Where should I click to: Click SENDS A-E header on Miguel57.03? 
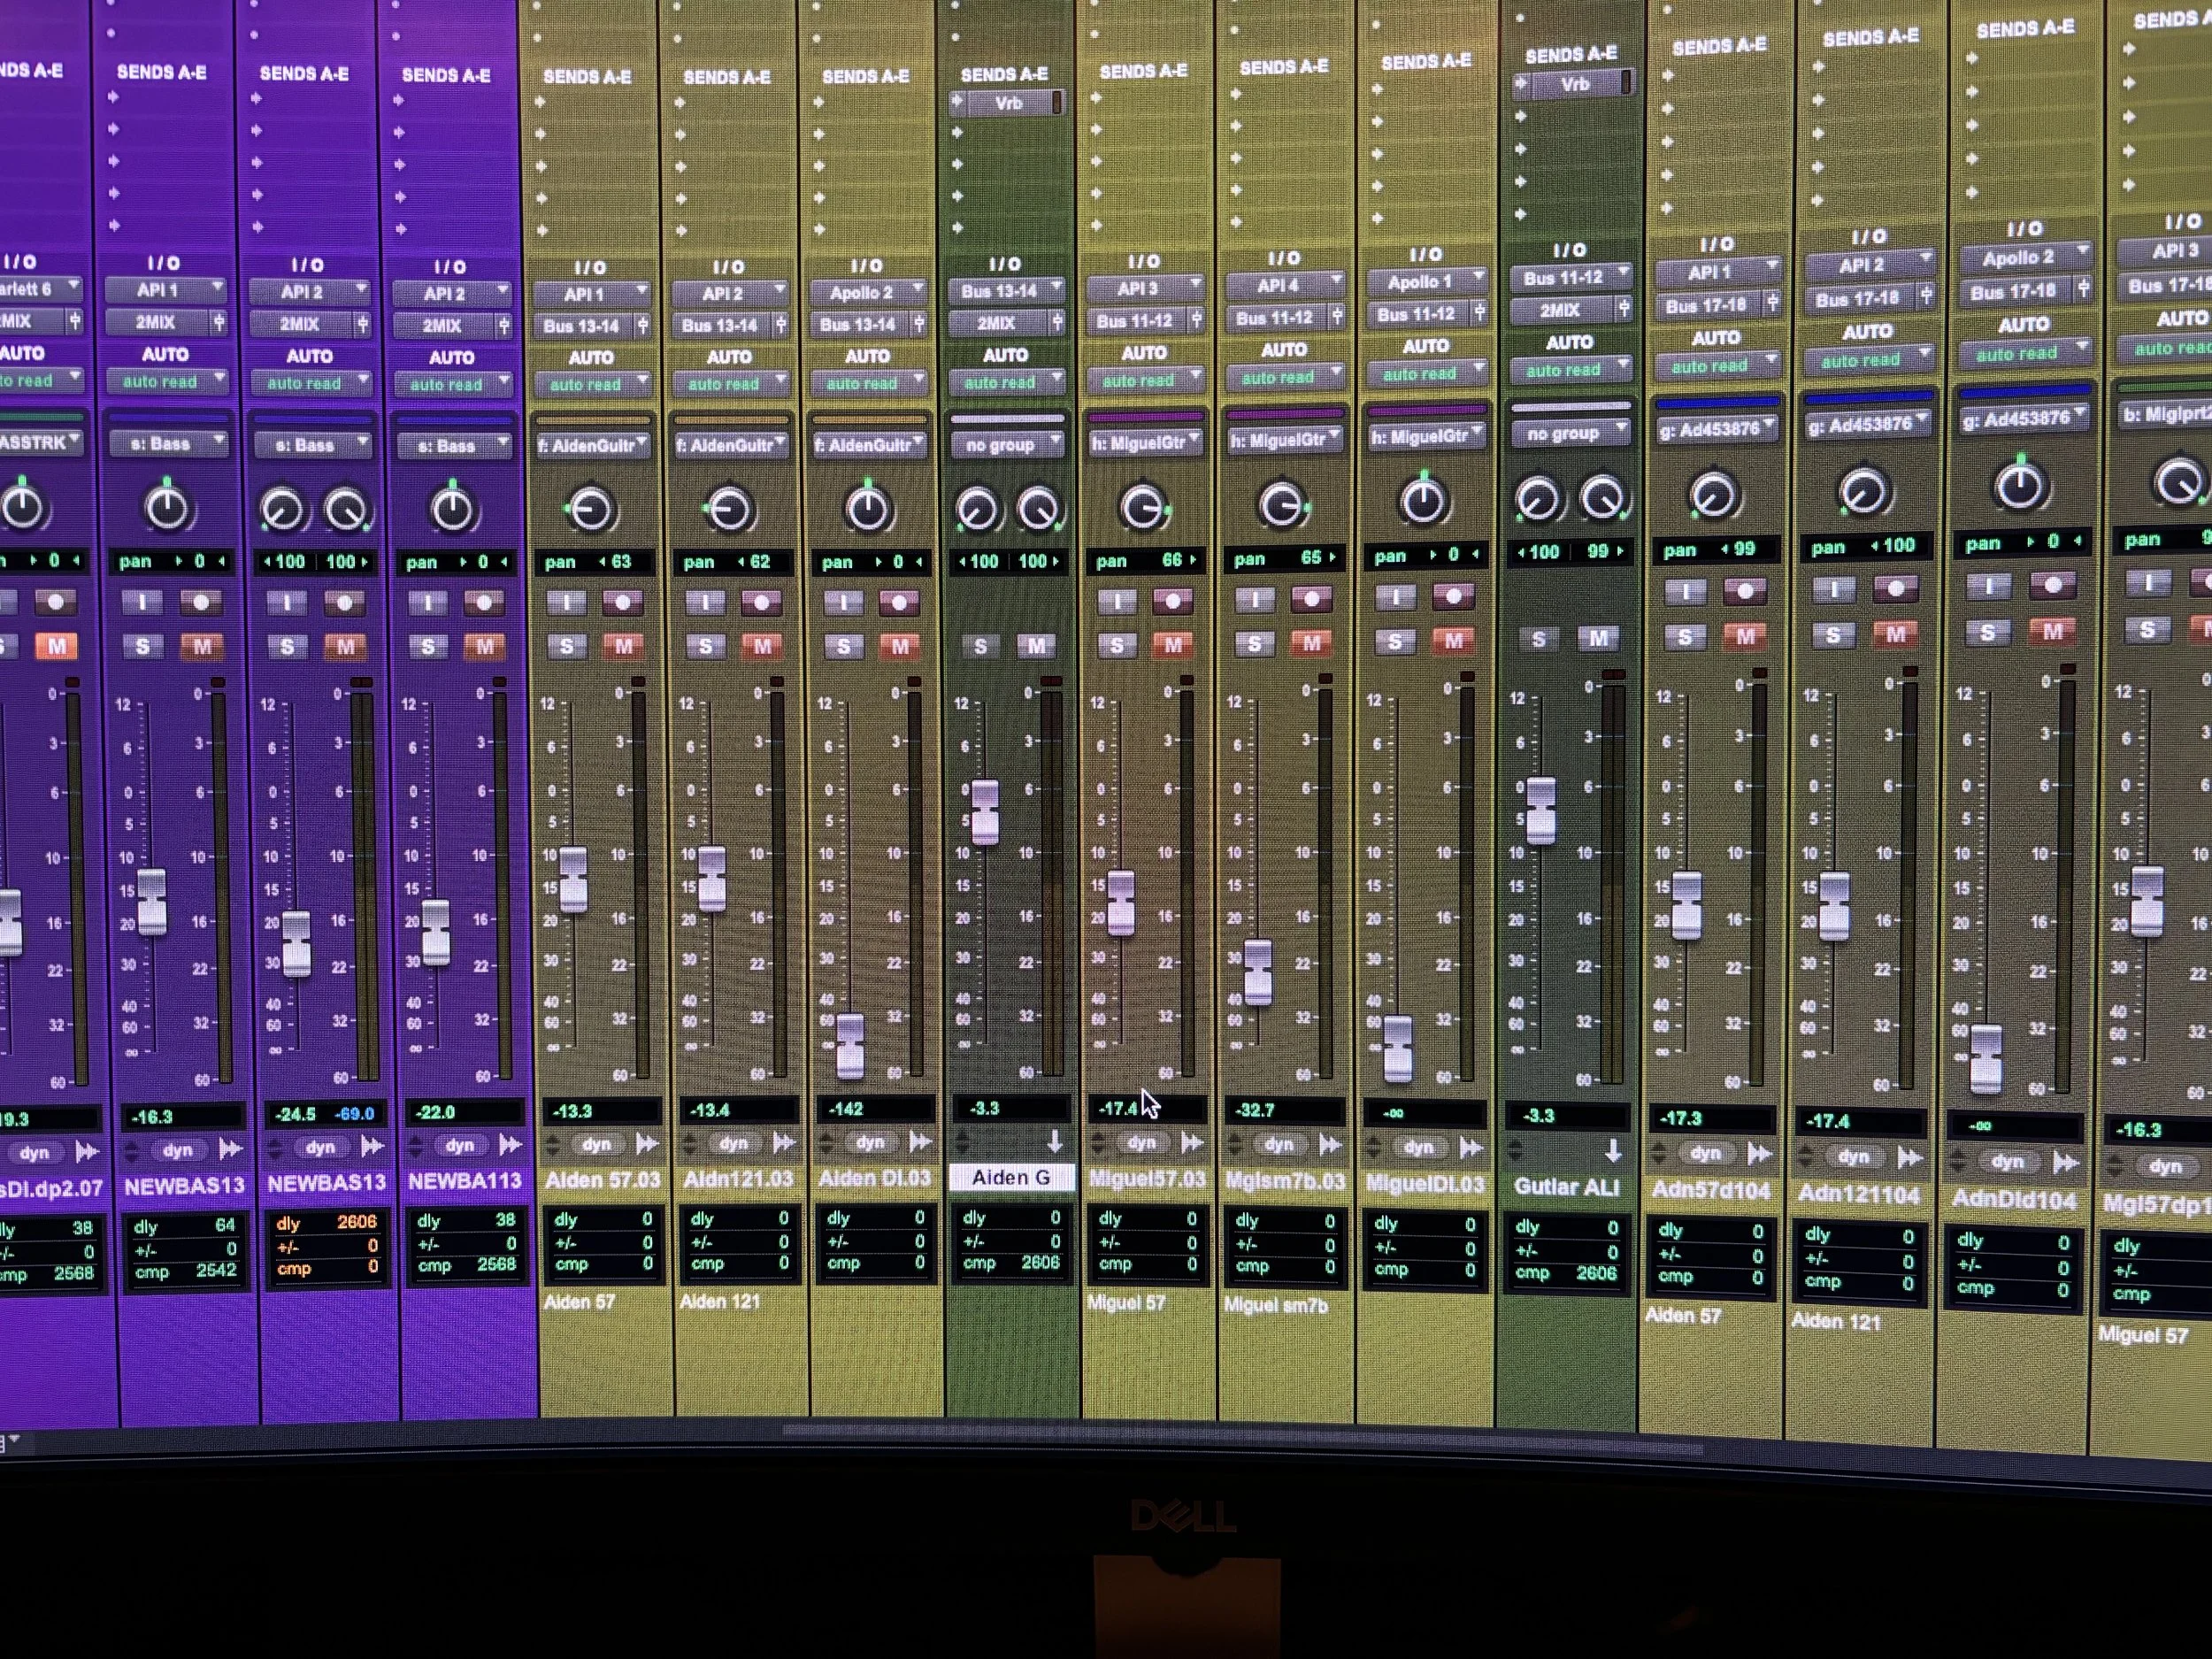click(x=1143, y=72)
